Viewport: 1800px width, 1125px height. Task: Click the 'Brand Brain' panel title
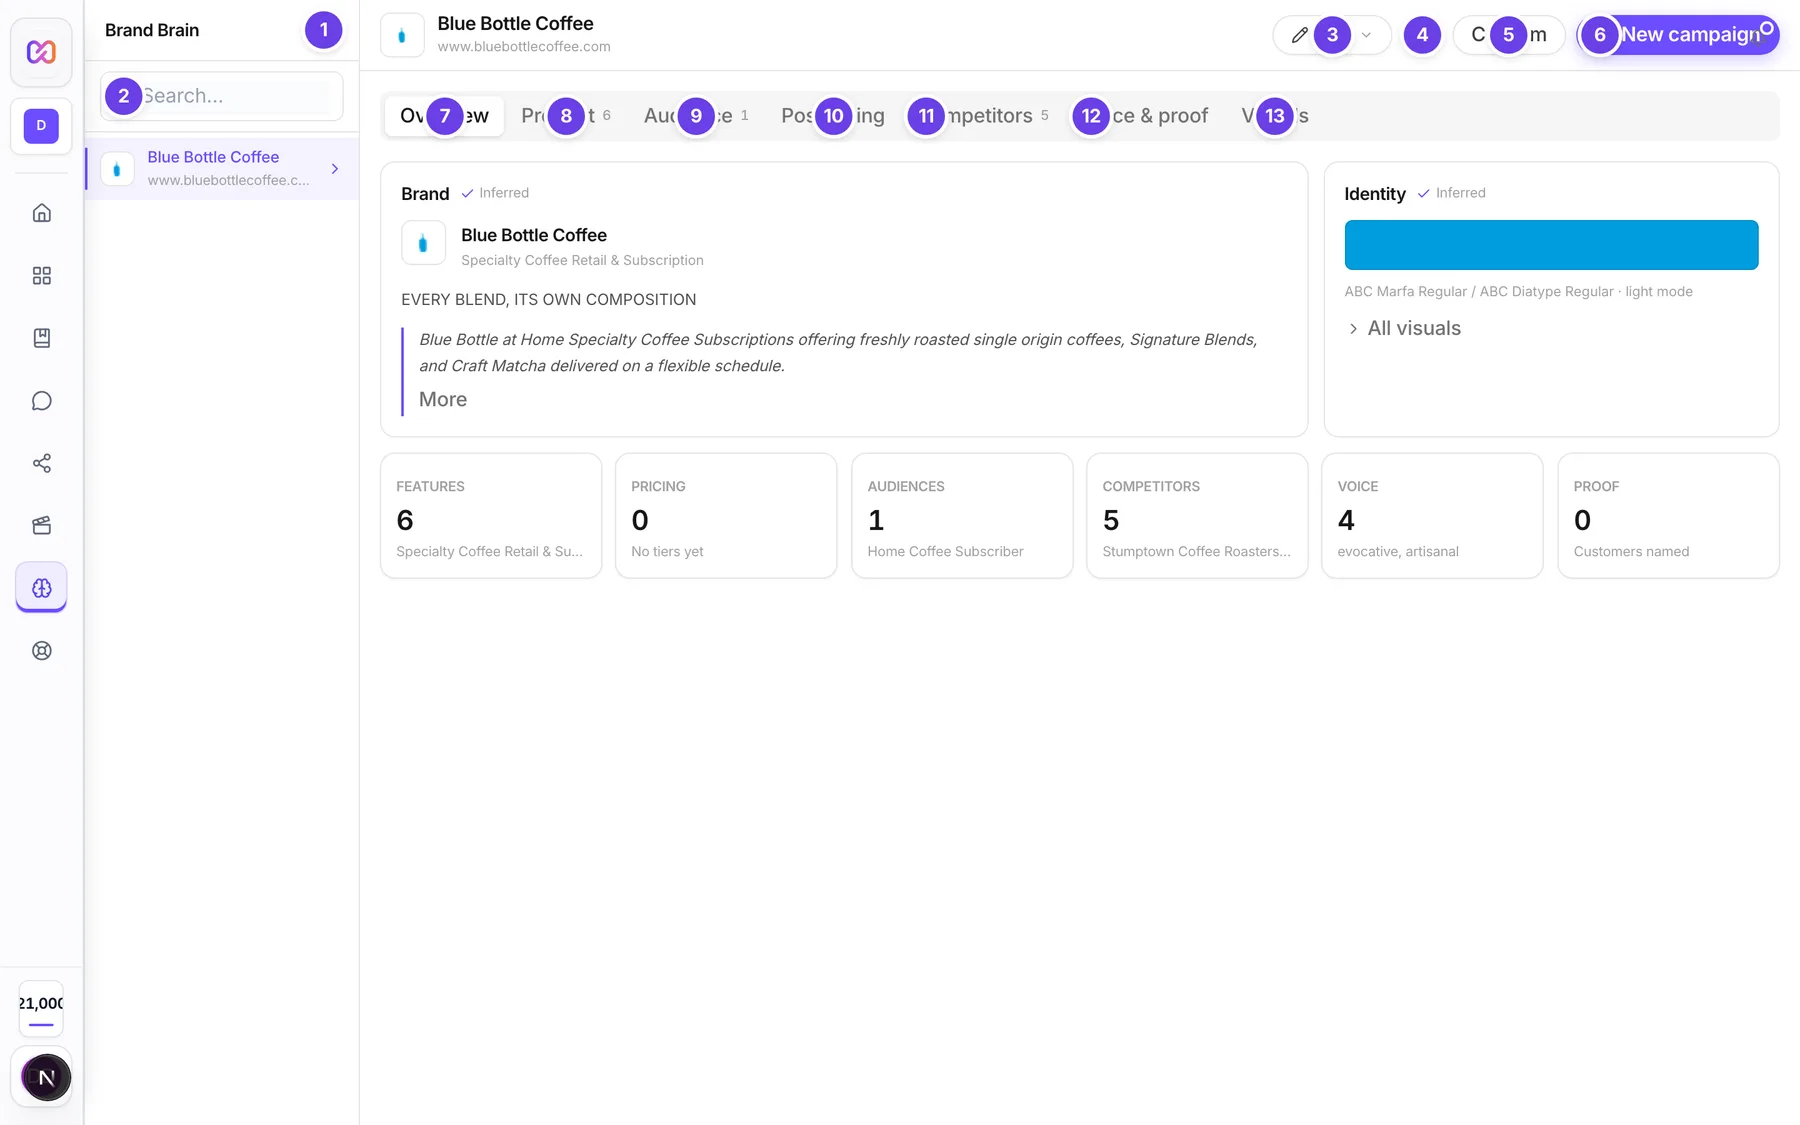pyautogui.click(x=152, y=30)
